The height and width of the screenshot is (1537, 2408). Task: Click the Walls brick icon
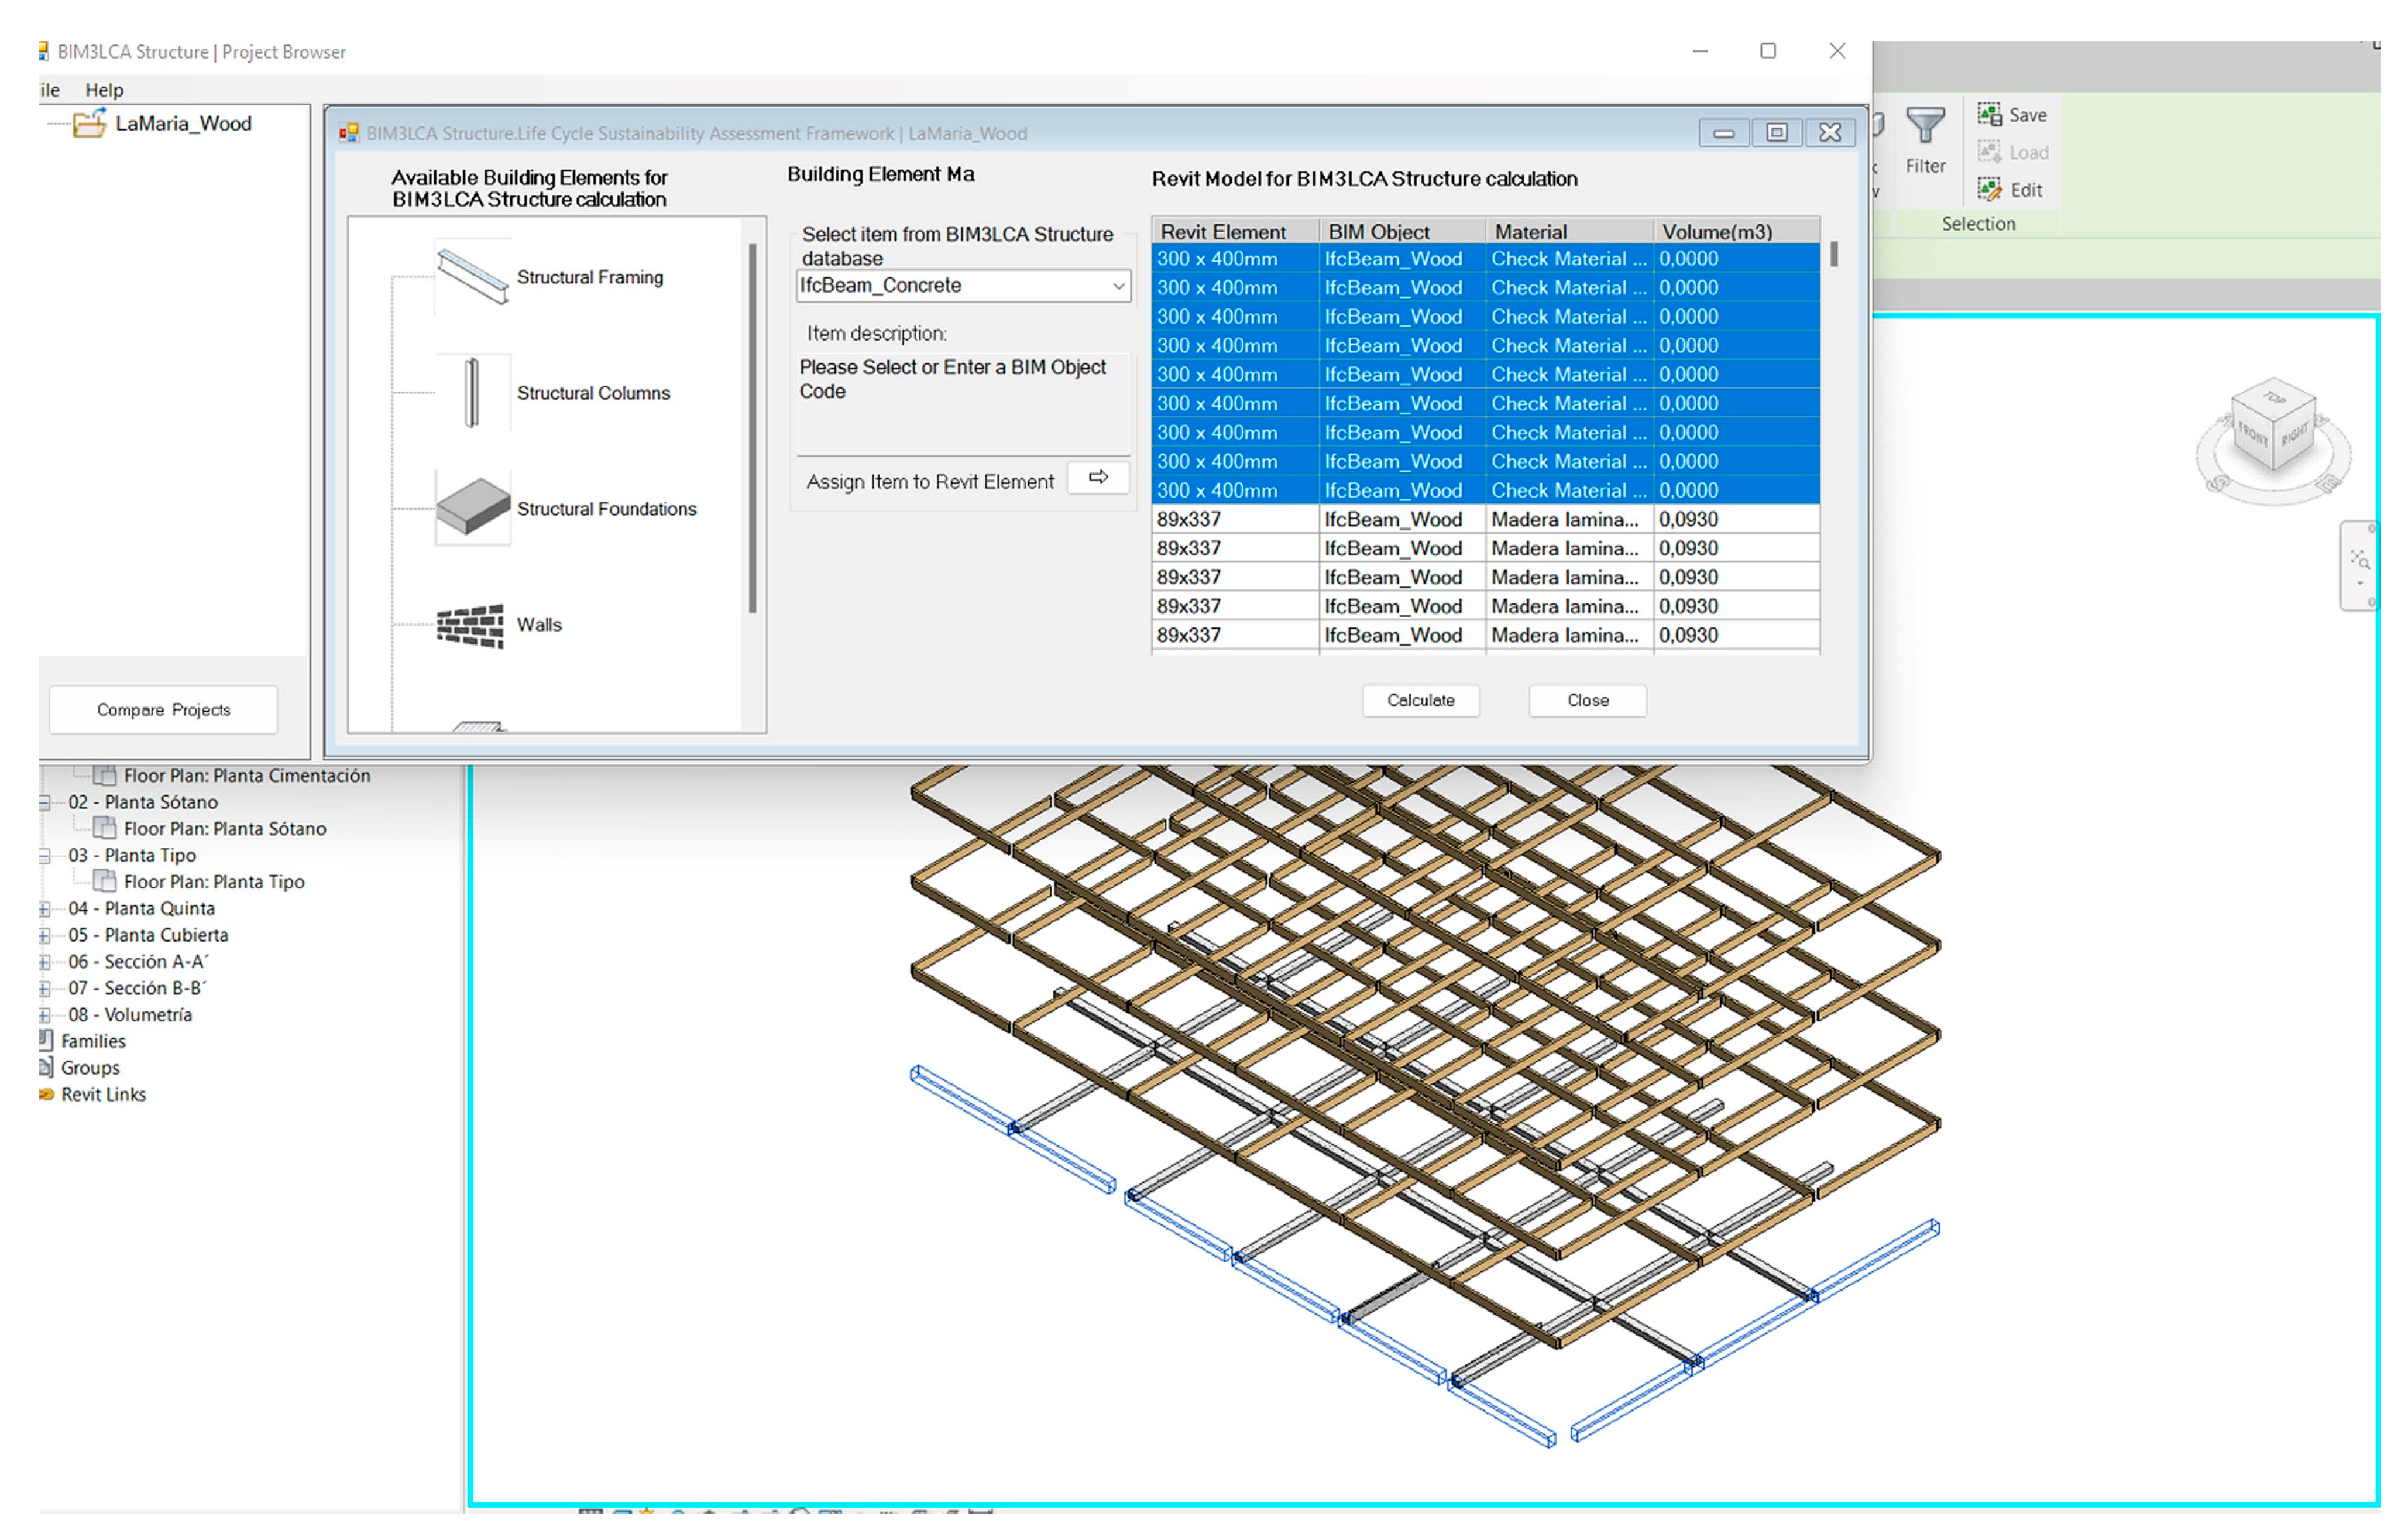pyautogui.click(x=470, y=626)
